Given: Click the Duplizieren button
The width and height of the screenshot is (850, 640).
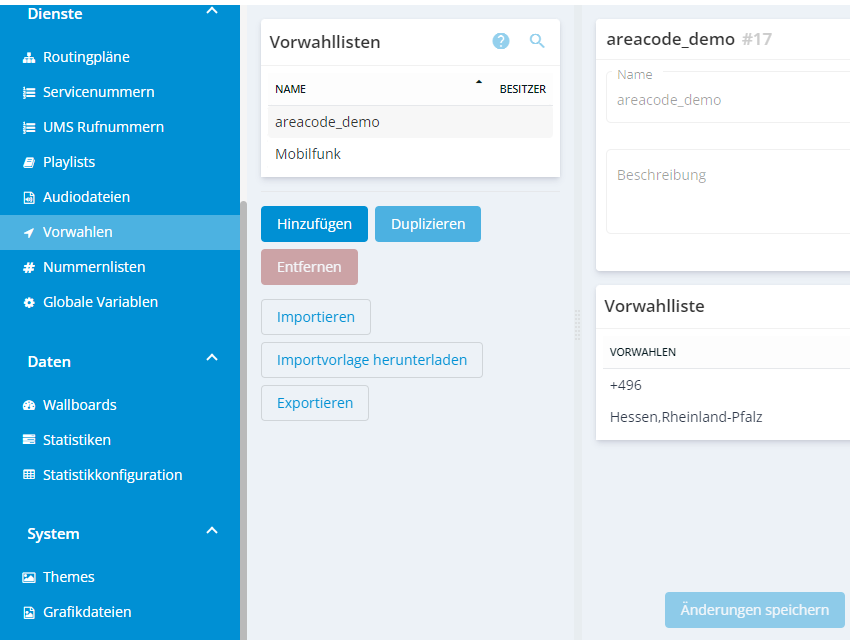Looking at the screenshot, I should click(427, 224).
